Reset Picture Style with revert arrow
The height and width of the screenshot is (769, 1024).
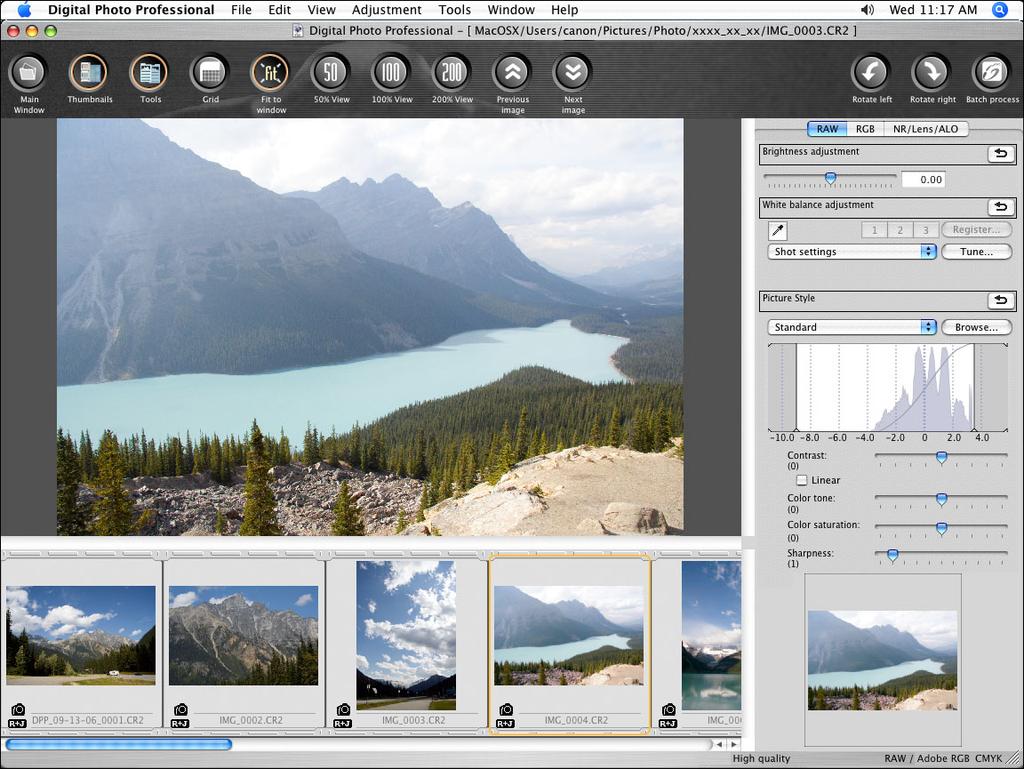pos(1000,300)
